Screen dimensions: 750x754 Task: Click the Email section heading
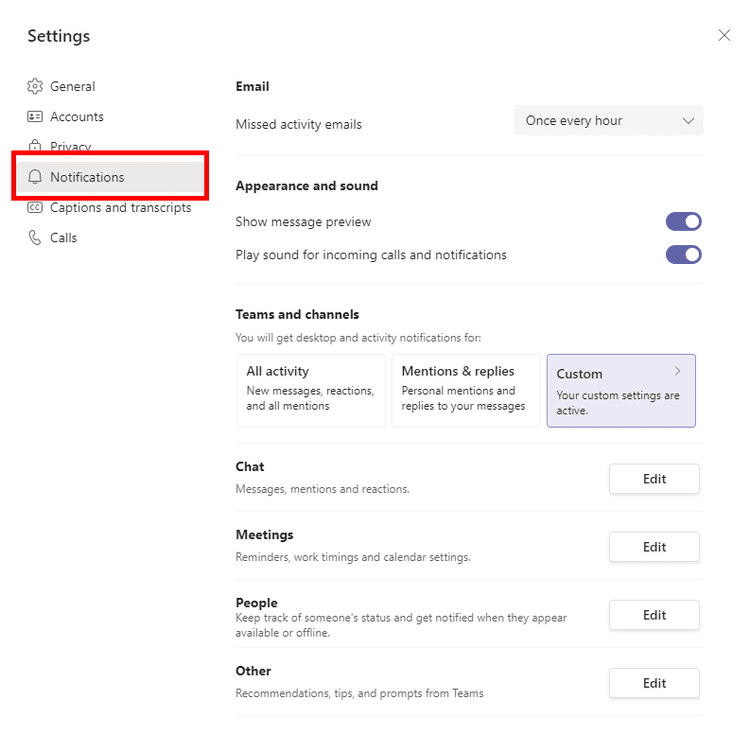pos(252,87)
